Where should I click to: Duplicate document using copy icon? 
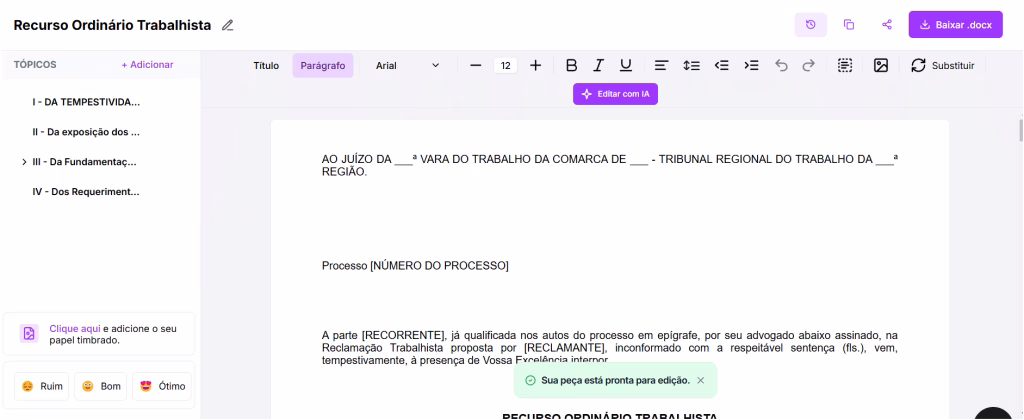pos(849,25)
